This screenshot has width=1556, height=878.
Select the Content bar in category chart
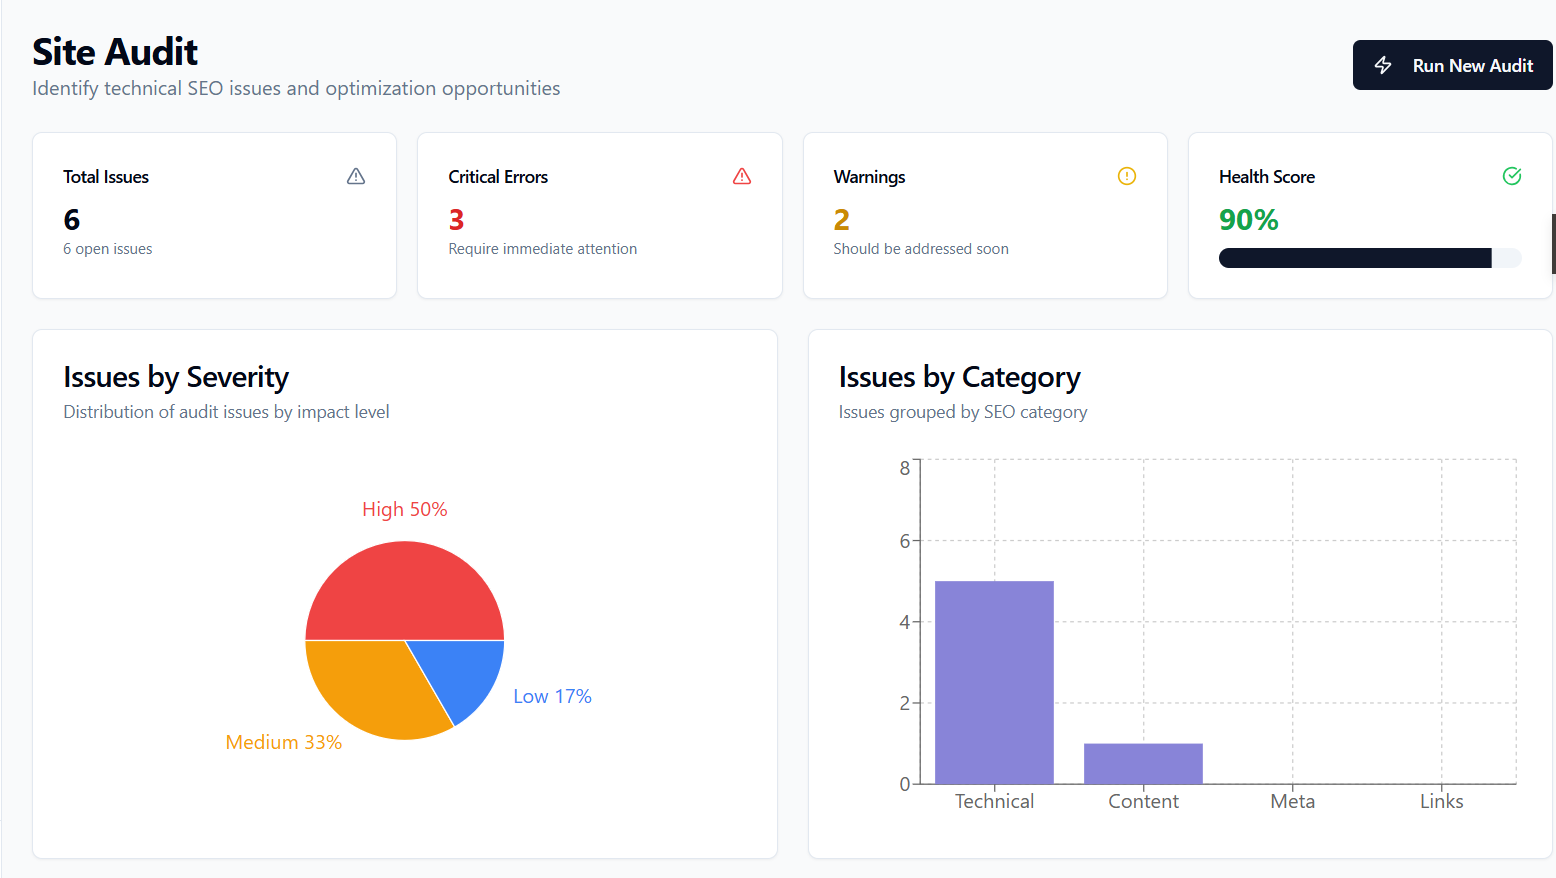coord(1143,763)
